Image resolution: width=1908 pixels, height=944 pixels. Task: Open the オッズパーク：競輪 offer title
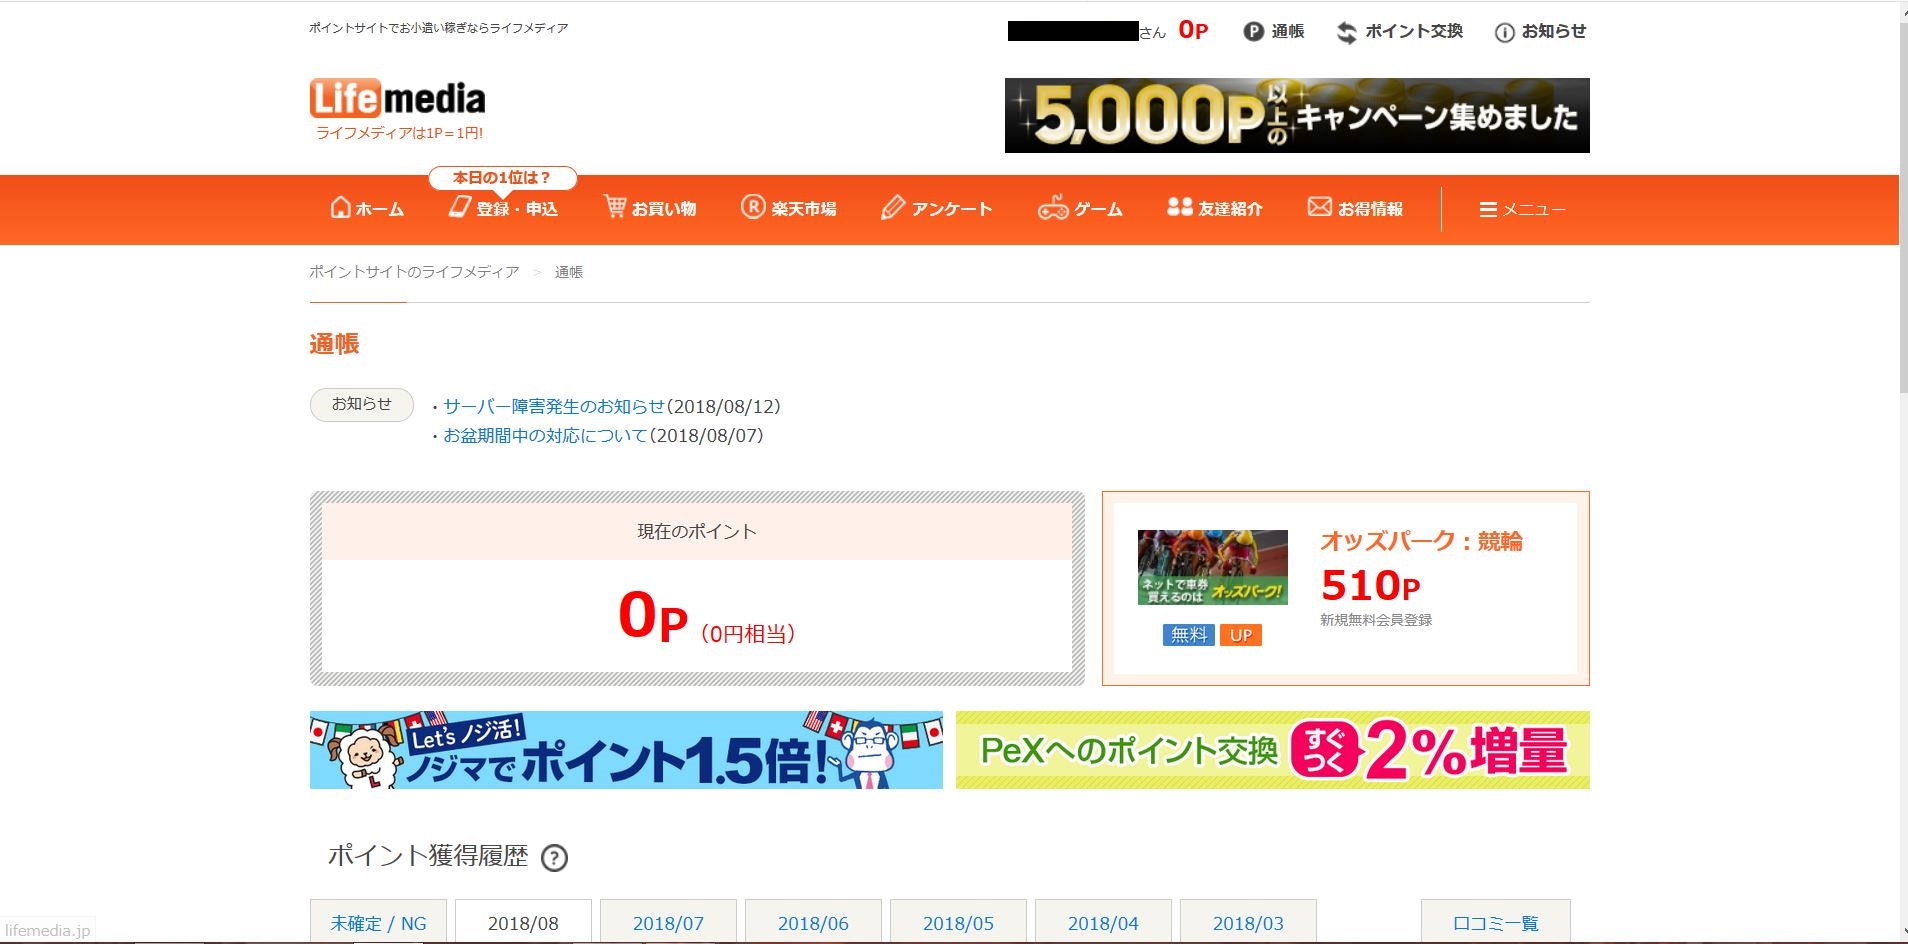pyautogui.click(x=1421, y=541)
